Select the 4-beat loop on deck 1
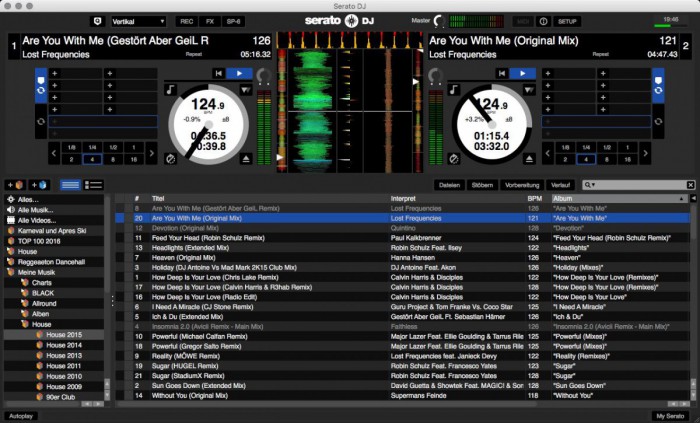The height and width of the screenshot is (423, 700). tap(92, 159)
